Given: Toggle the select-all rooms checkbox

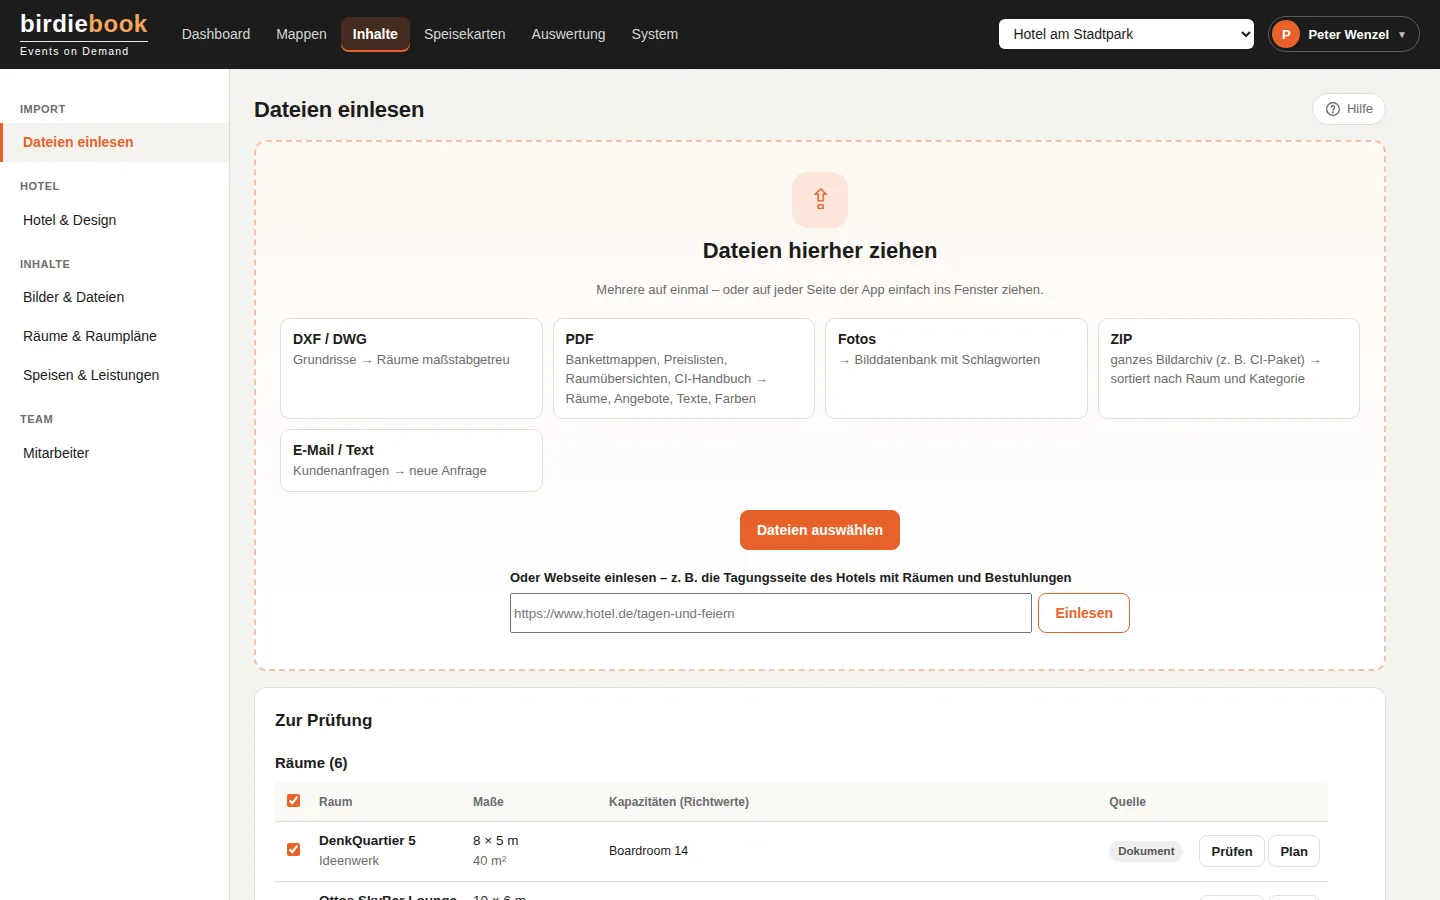Looking at the screenshot, I should click(x=294, y=801).
